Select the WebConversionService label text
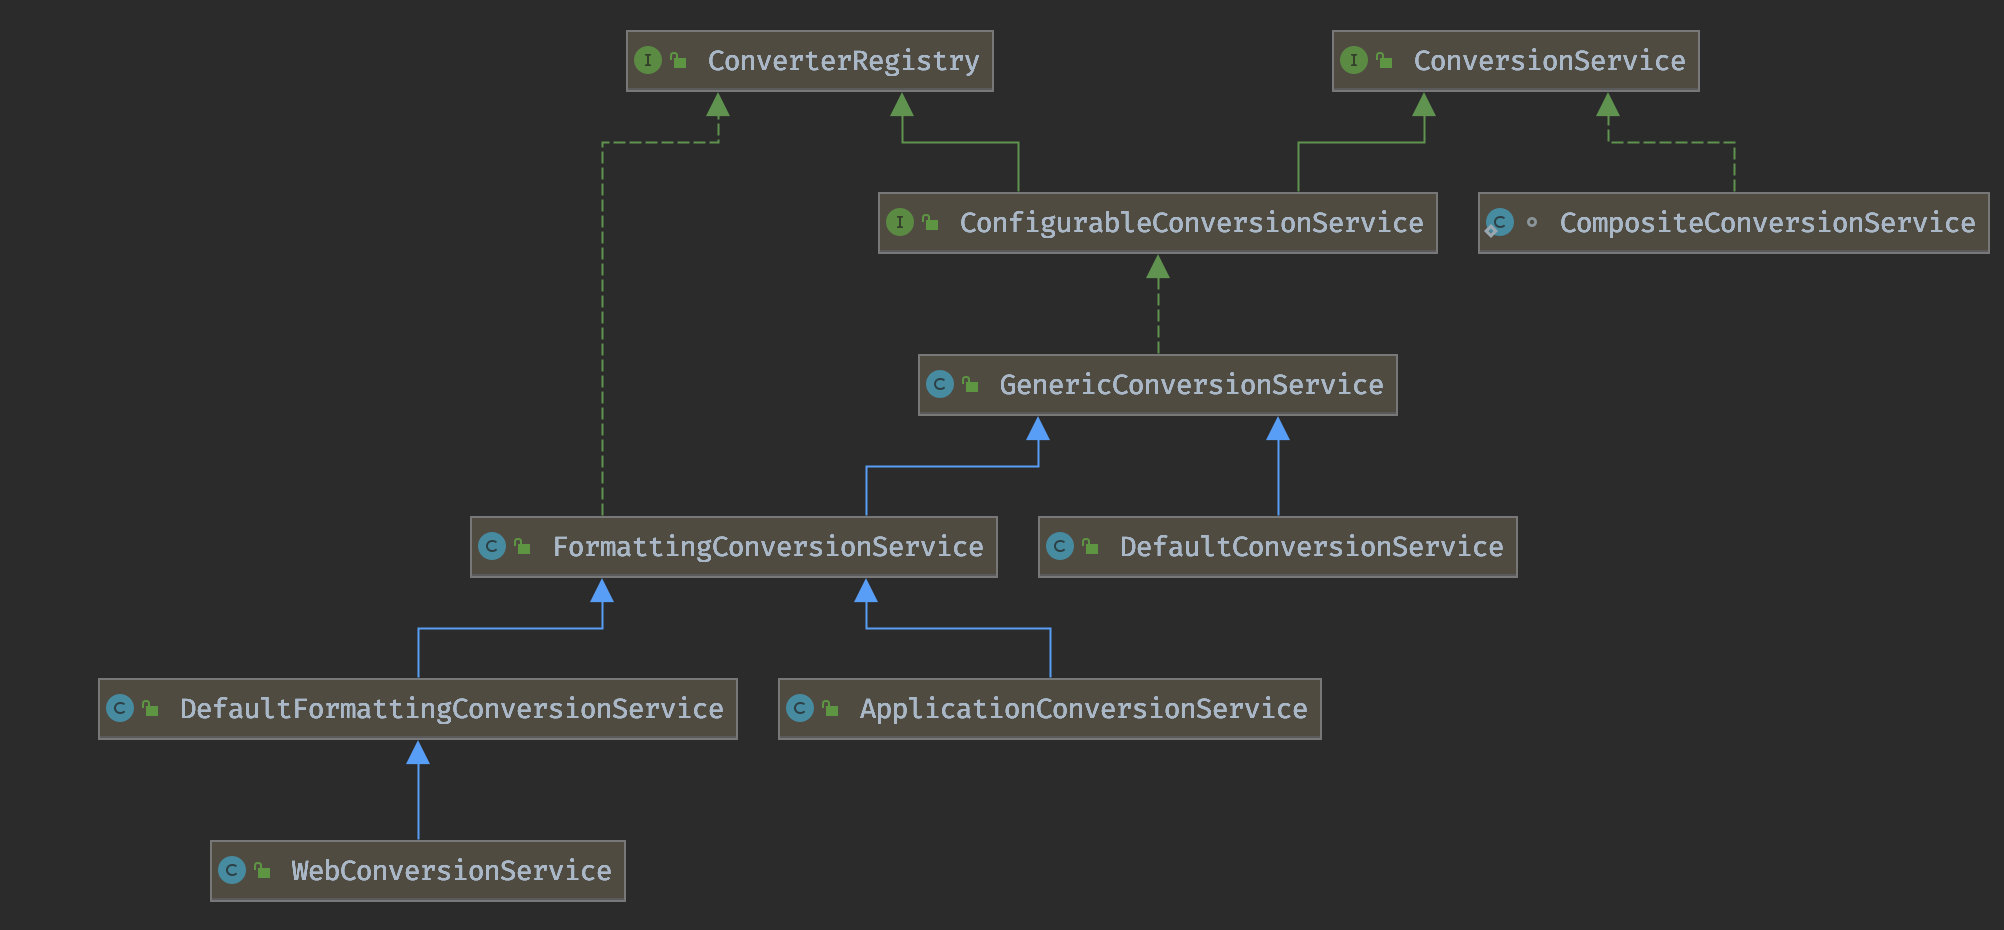 coord(452,871)
